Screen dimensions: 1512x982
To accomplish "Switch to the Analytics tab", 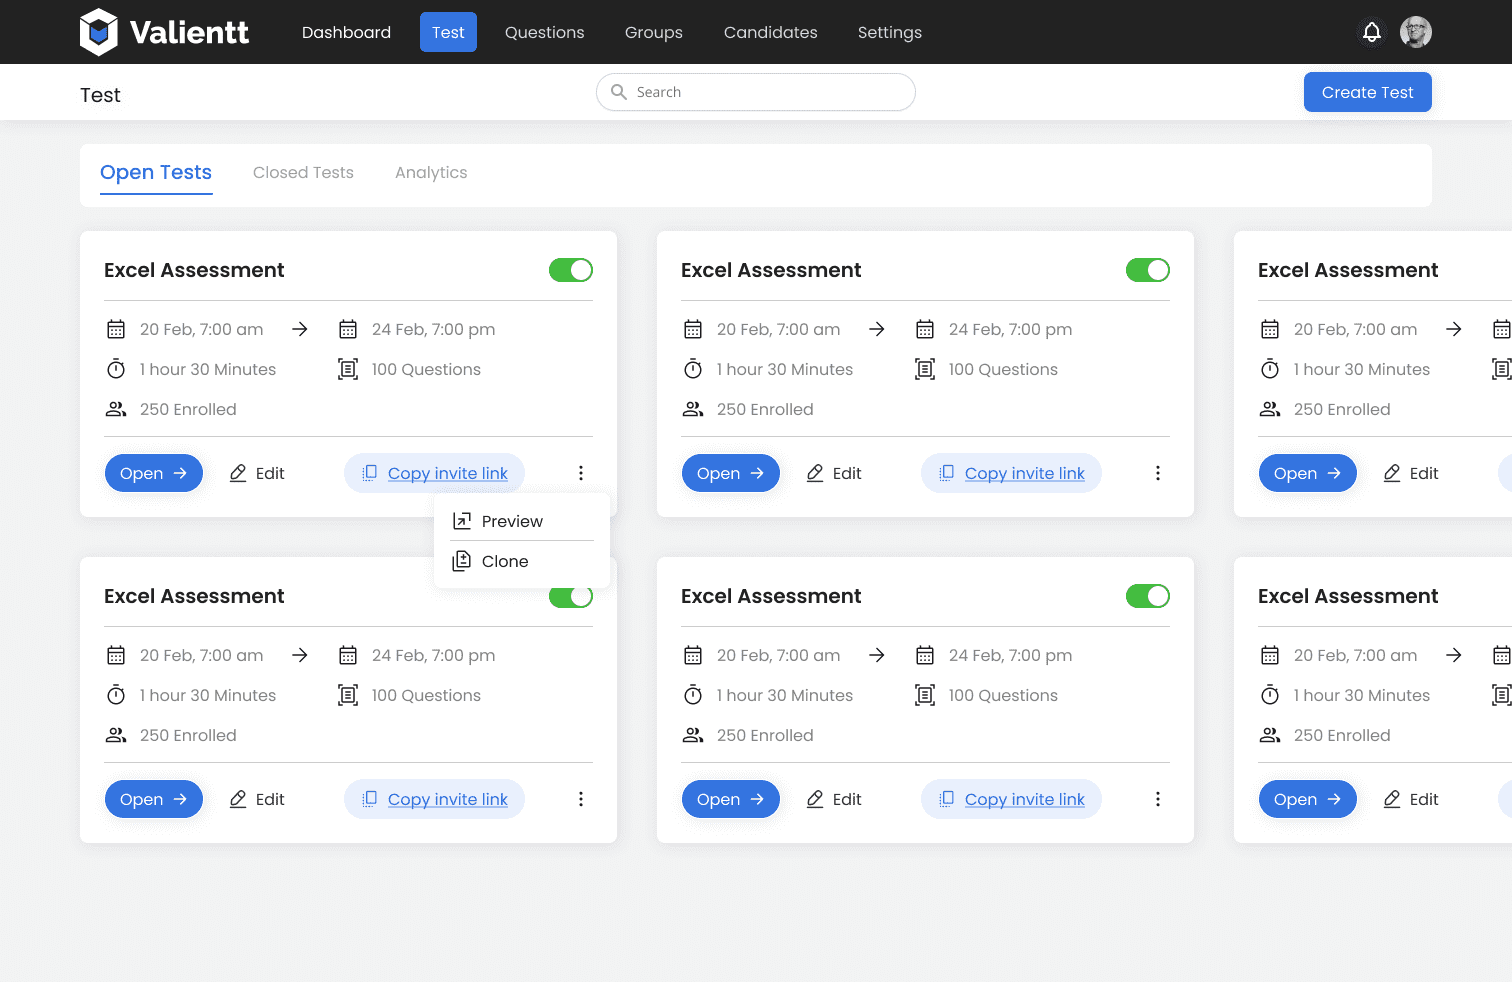I will tap(431, 172).
